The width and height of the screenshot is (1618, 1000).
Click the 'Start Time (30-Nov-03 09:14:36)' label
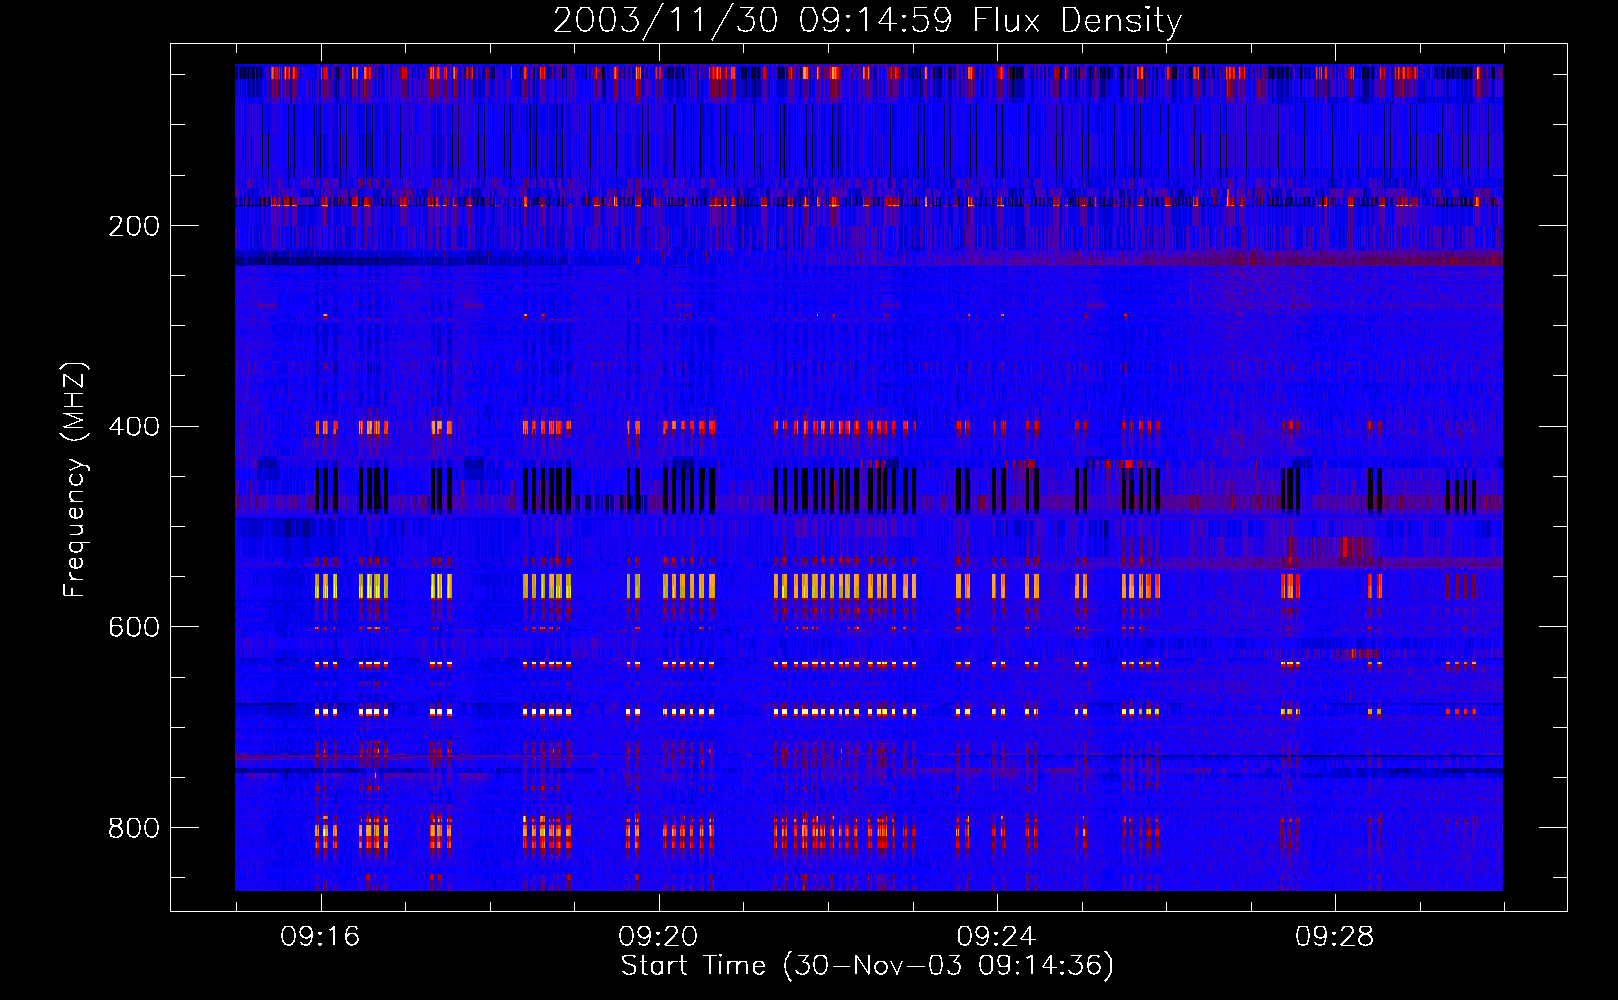[867, 966]
